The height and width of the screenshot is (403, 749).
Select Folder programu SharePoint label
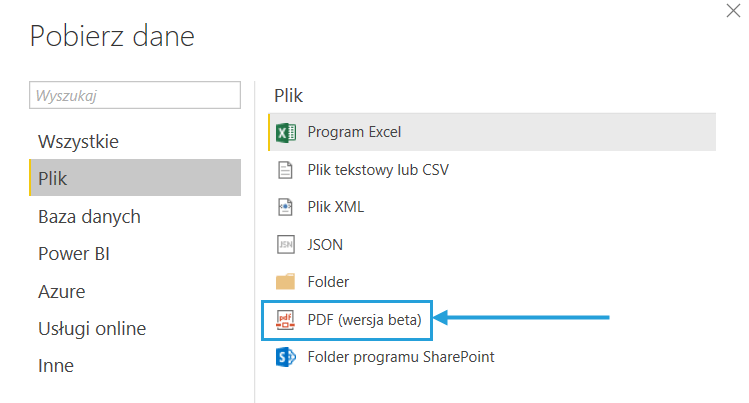(401, 357)
